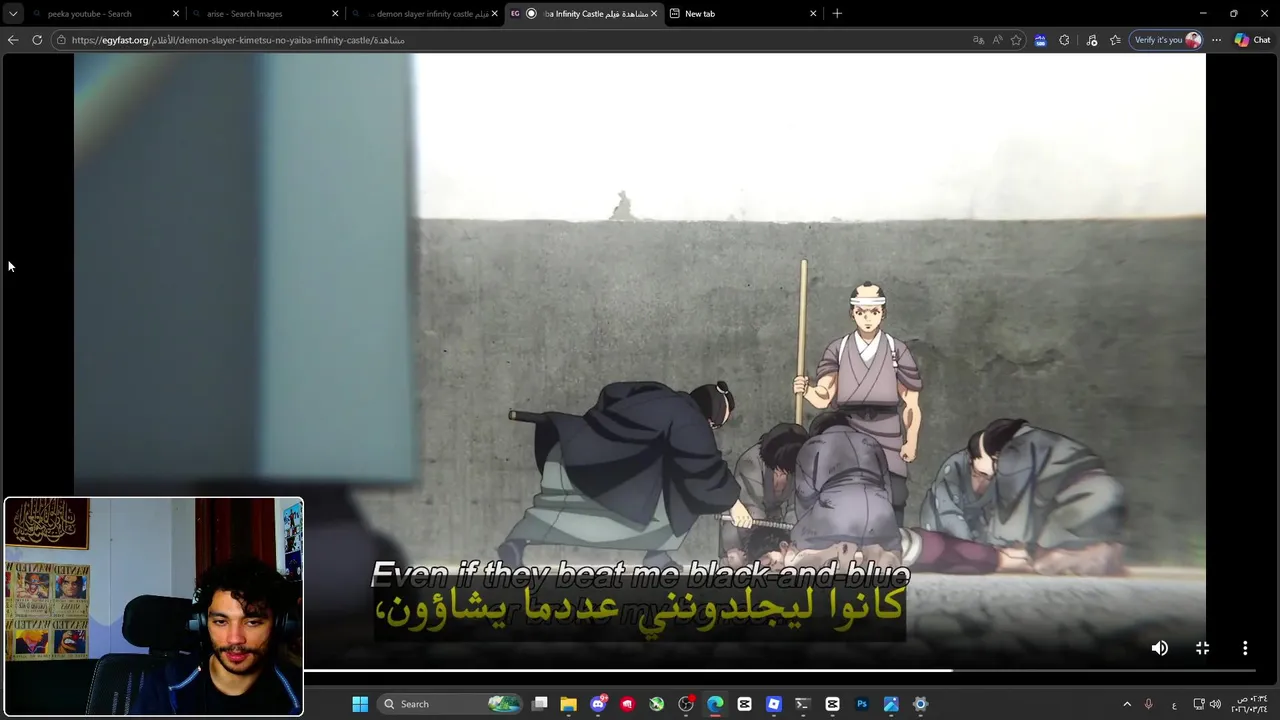The height and width of the screenshot is (720, 1280).
Task: Open OBS Studio from the taskbar
Action: [686, 704]
